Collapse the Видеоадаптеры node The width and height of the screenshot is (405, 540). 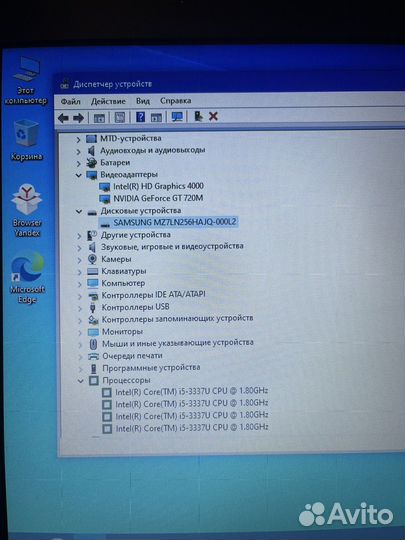(79, 176)
